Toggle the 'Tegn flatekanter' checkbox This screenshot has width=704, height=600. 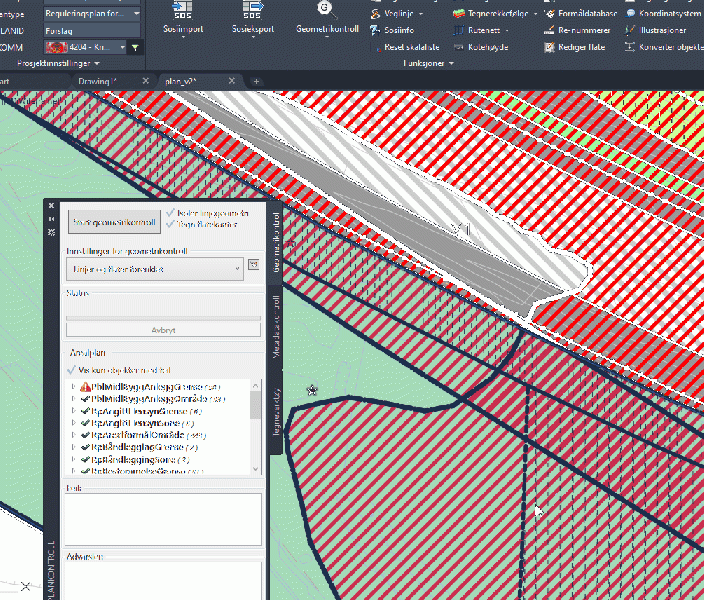[x=170, y=224]
